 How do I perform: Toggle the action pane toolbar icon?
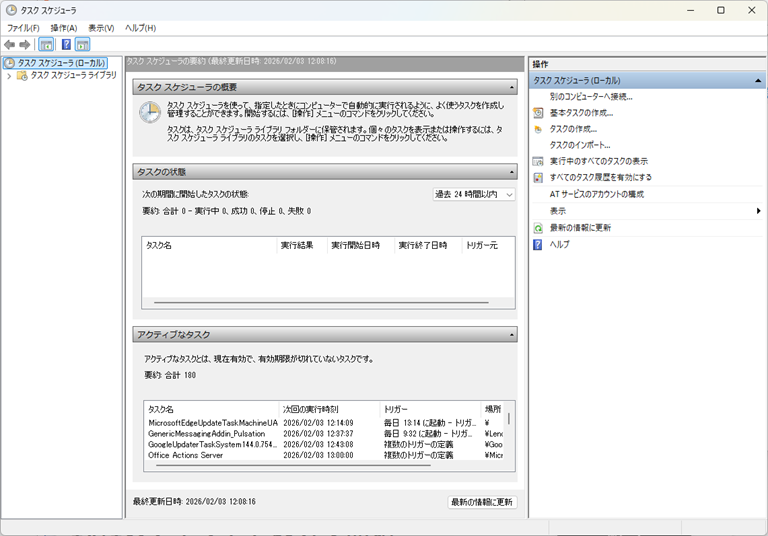82,45
